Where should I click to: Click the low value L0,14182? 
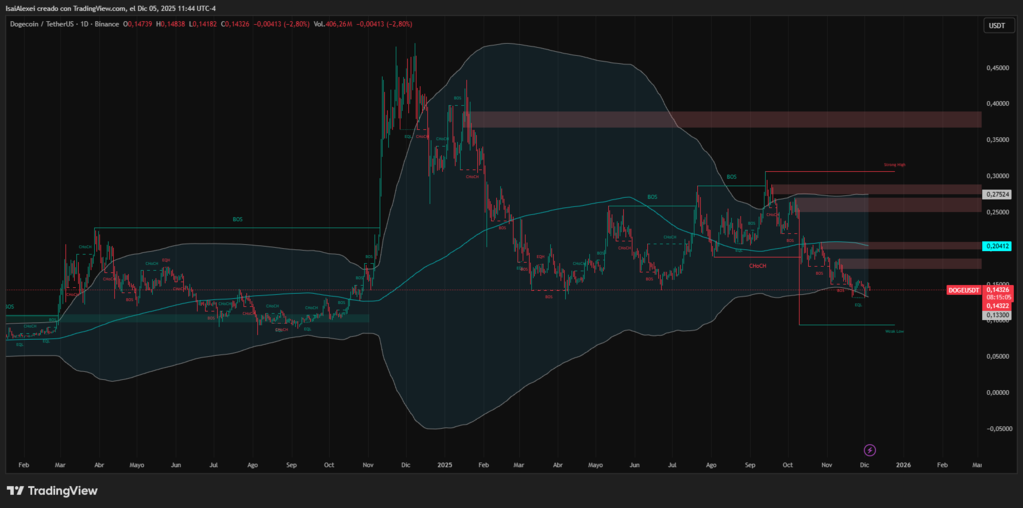pyautogui.click(x=202, y=24)
